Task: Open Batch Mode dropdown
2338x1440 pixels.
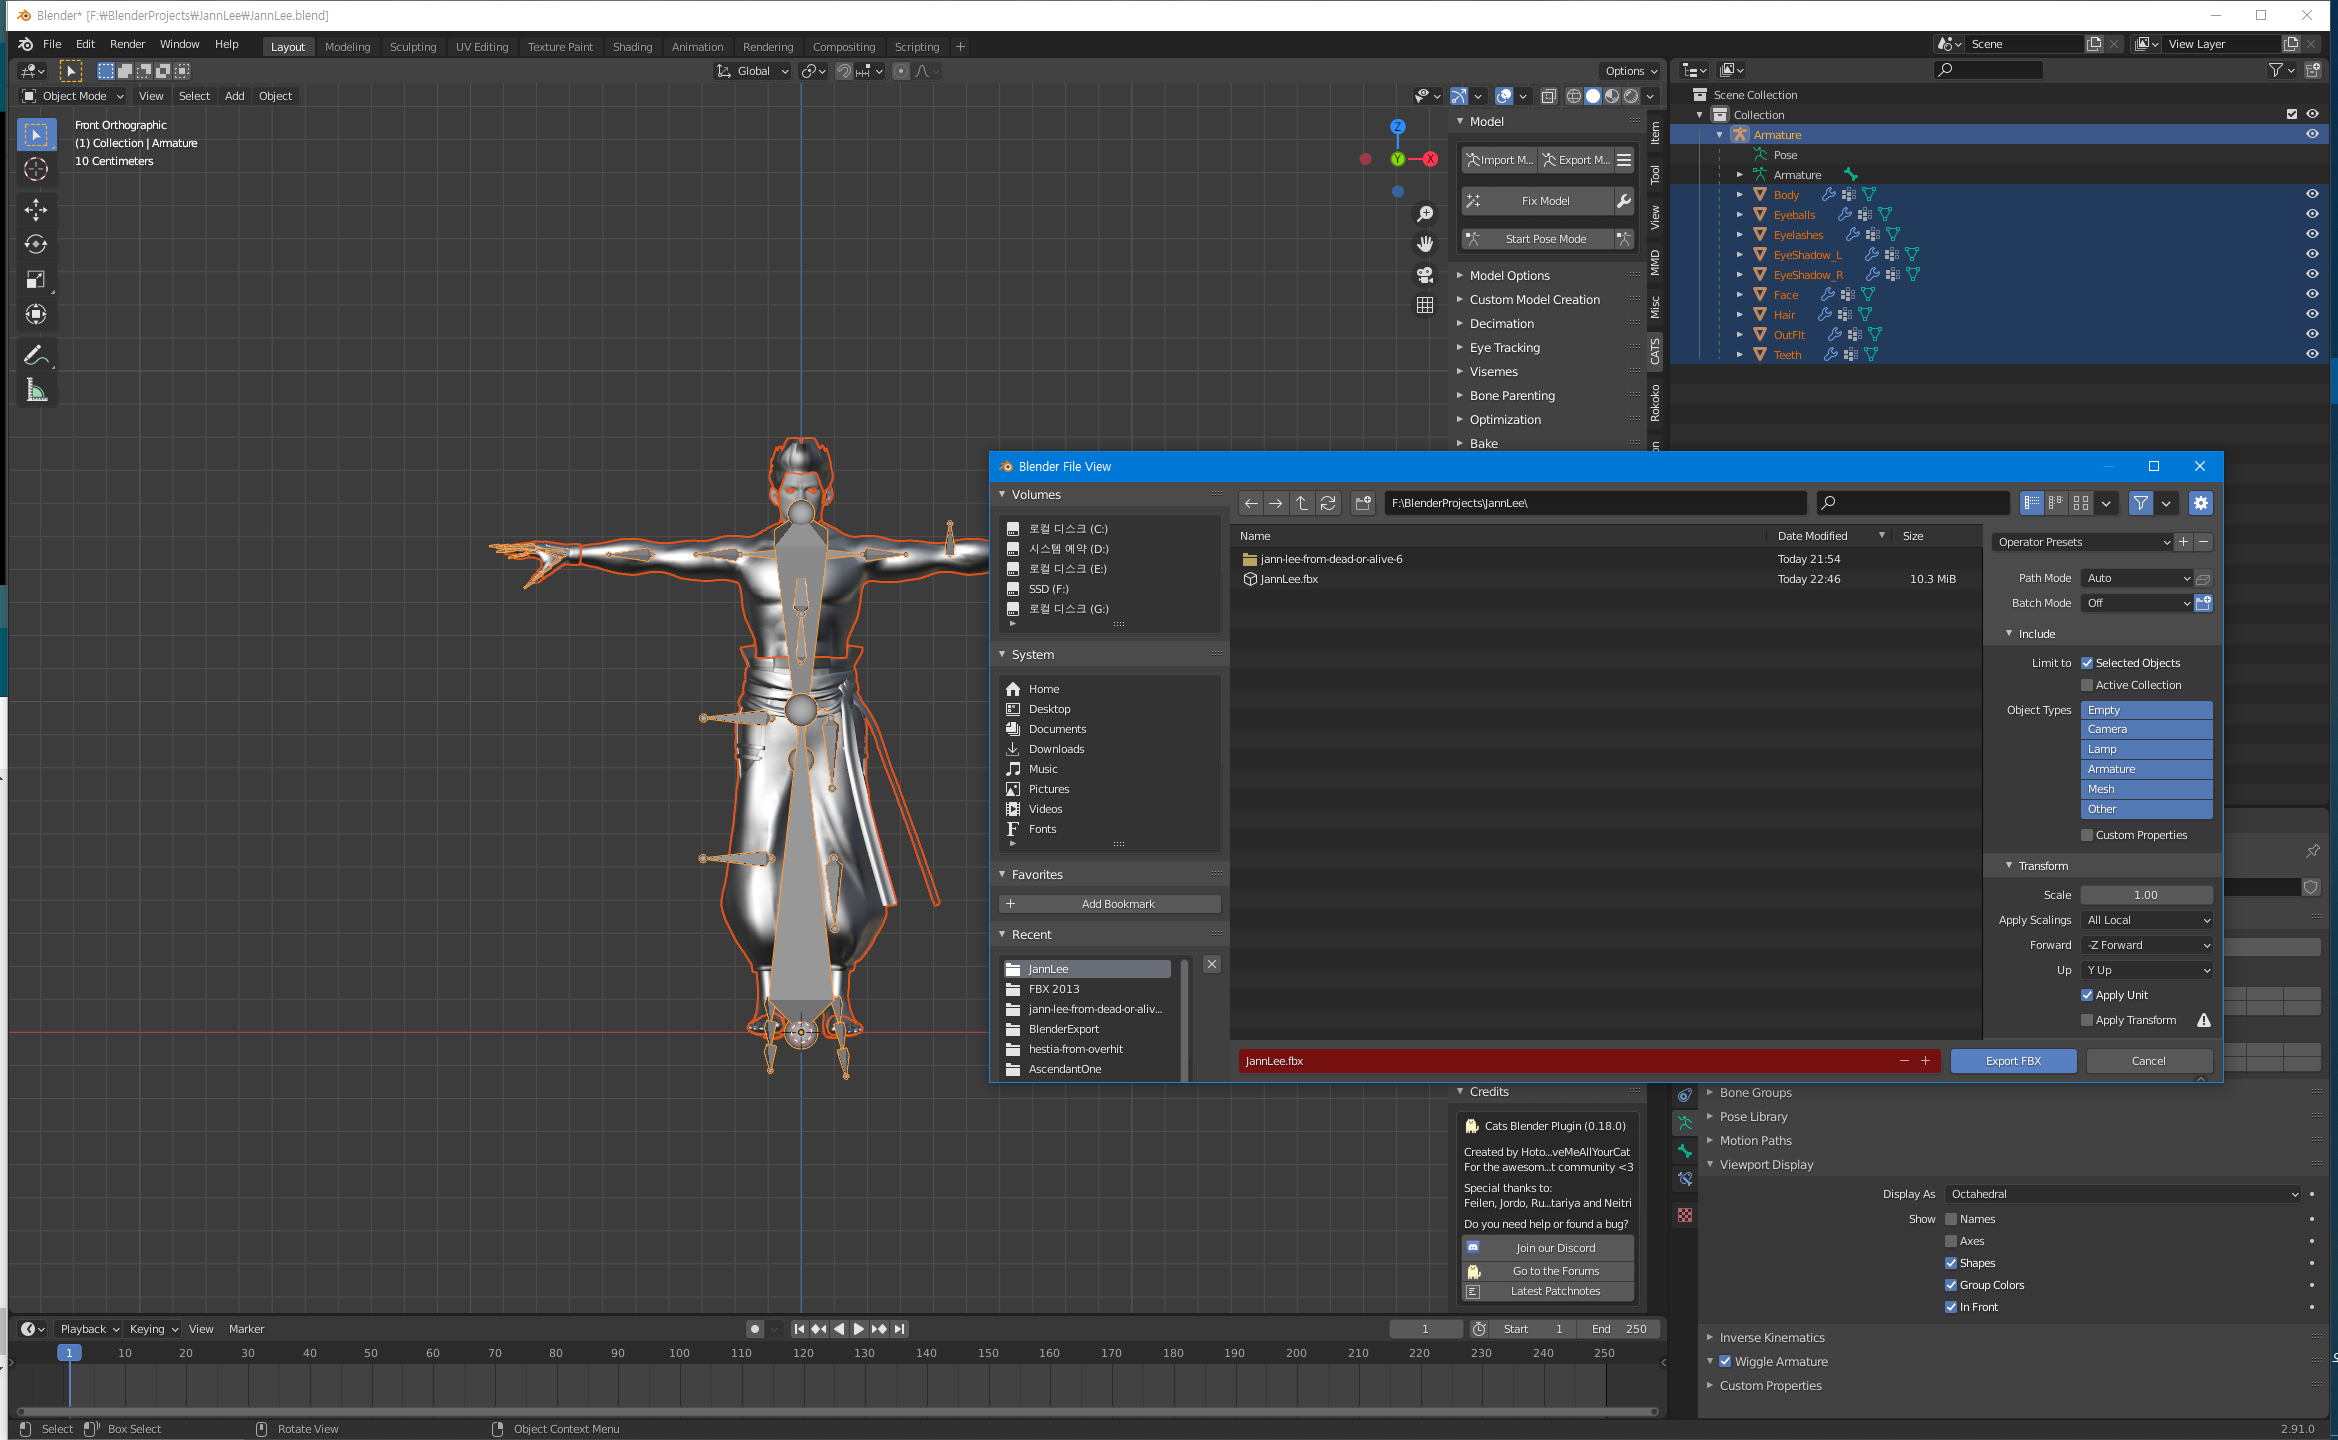Action: [2137, 603]
